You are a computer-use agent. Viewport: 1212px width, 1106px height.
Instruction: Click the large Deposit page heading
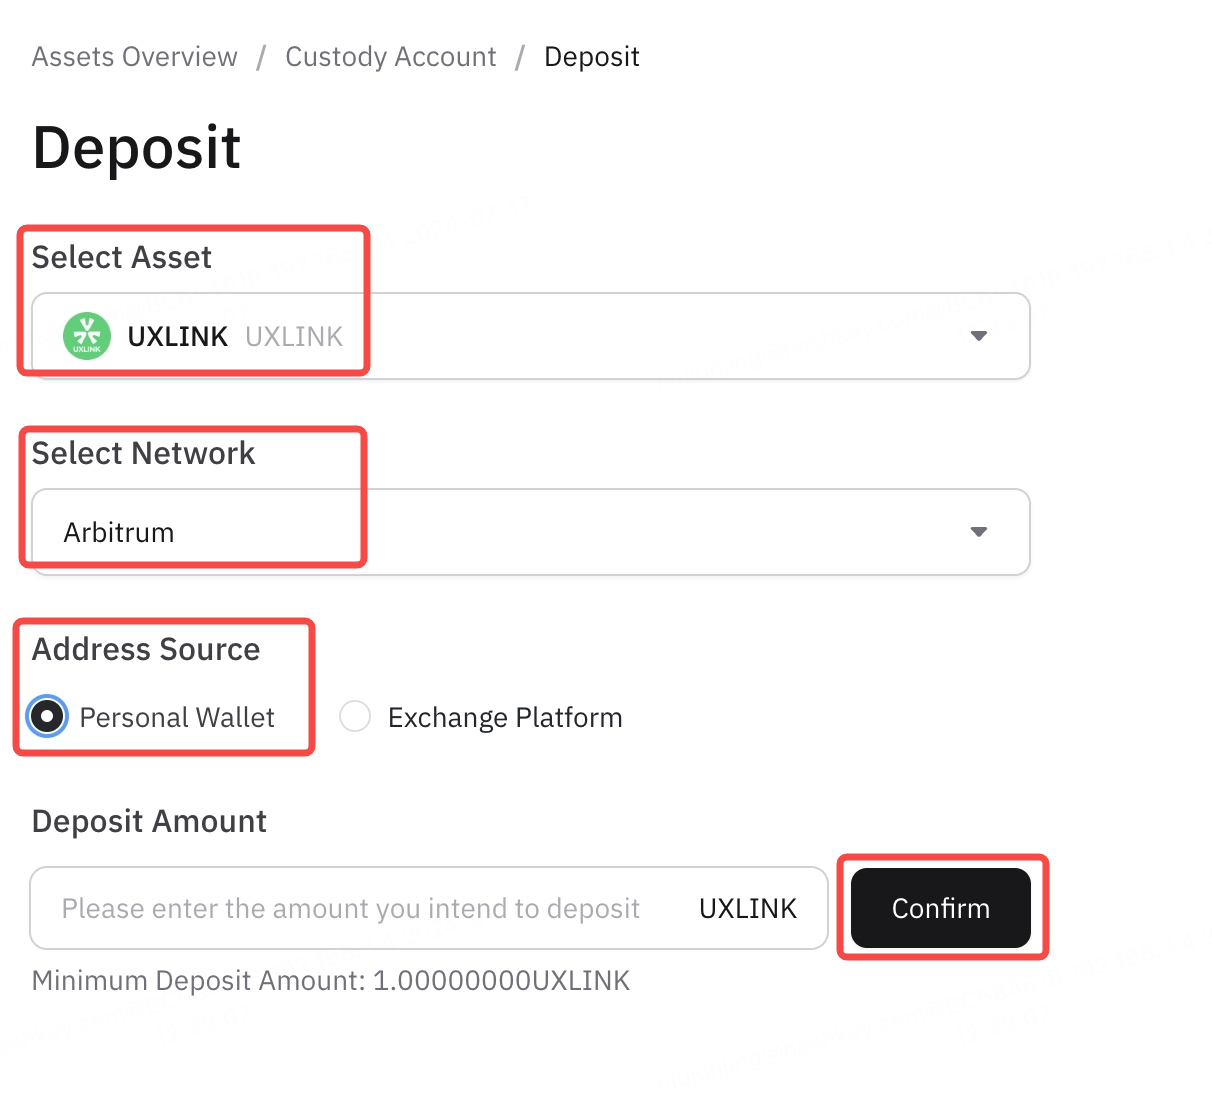[x=137, y=148]
